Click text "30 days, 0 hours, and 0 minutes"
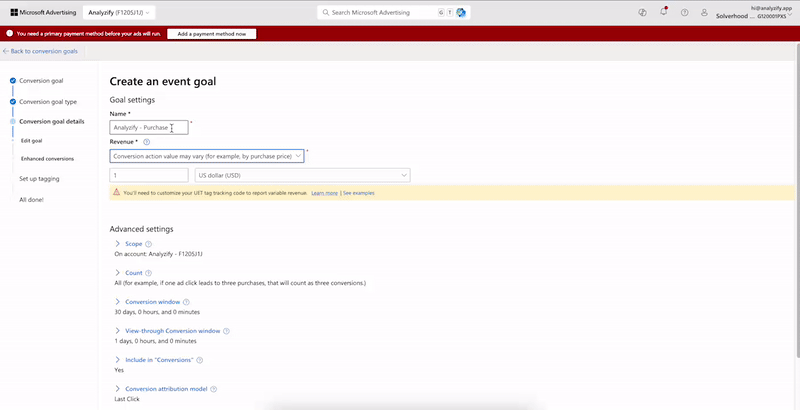Image resolution: width=800 pixels, height=410 pixels. coord(157,312)
